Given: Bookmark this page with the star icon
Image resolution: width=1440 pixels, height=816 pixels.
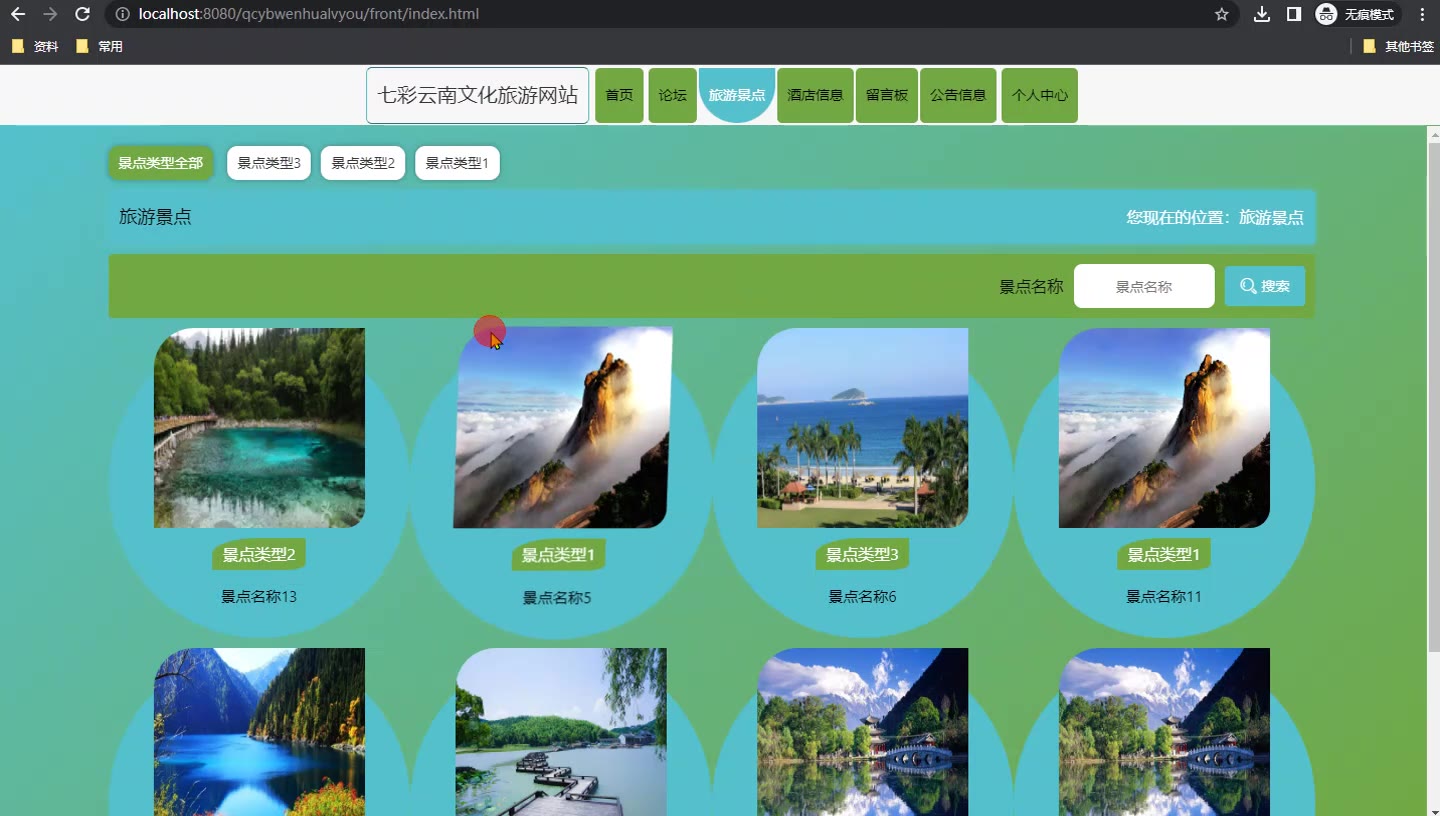Looking at the screenshot, I should (x=1221, y=14).
